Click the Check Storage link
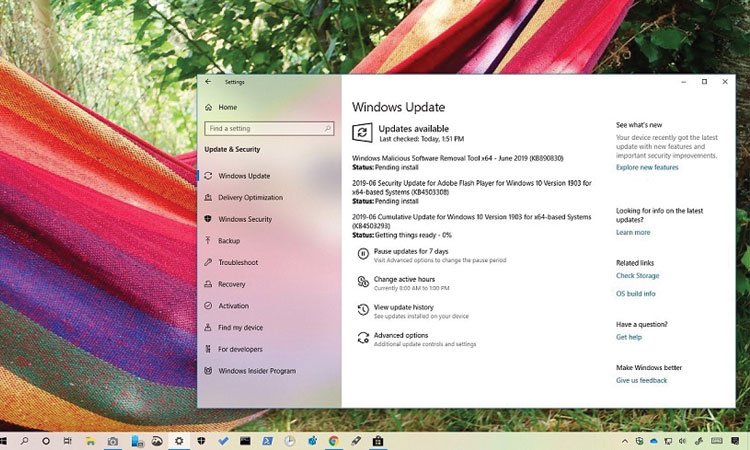Viewport: 750px width, 450px height. pos(637,275)
